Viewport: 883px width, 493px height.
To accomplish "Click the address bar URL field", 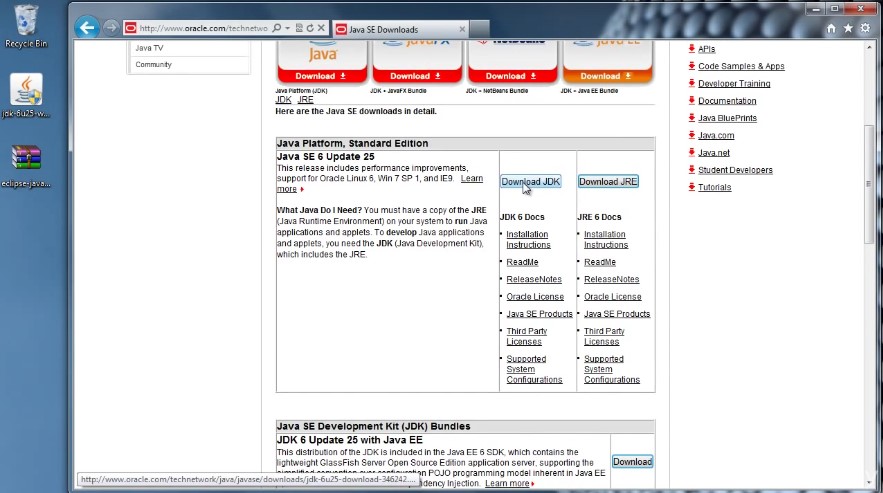I will coord(203,28).
